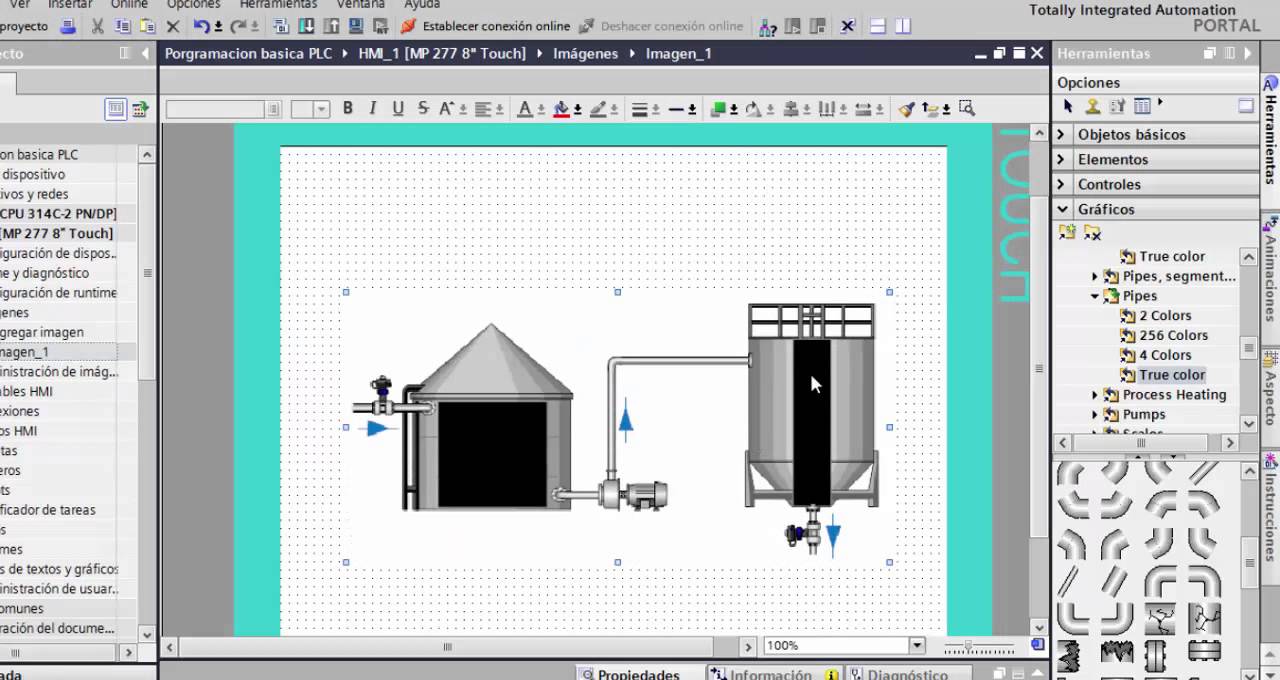Click the Paste icon in main toolbar
The width and height of the screenshot is (1280, 680).
pyautogui.click(x=147, y=26)
